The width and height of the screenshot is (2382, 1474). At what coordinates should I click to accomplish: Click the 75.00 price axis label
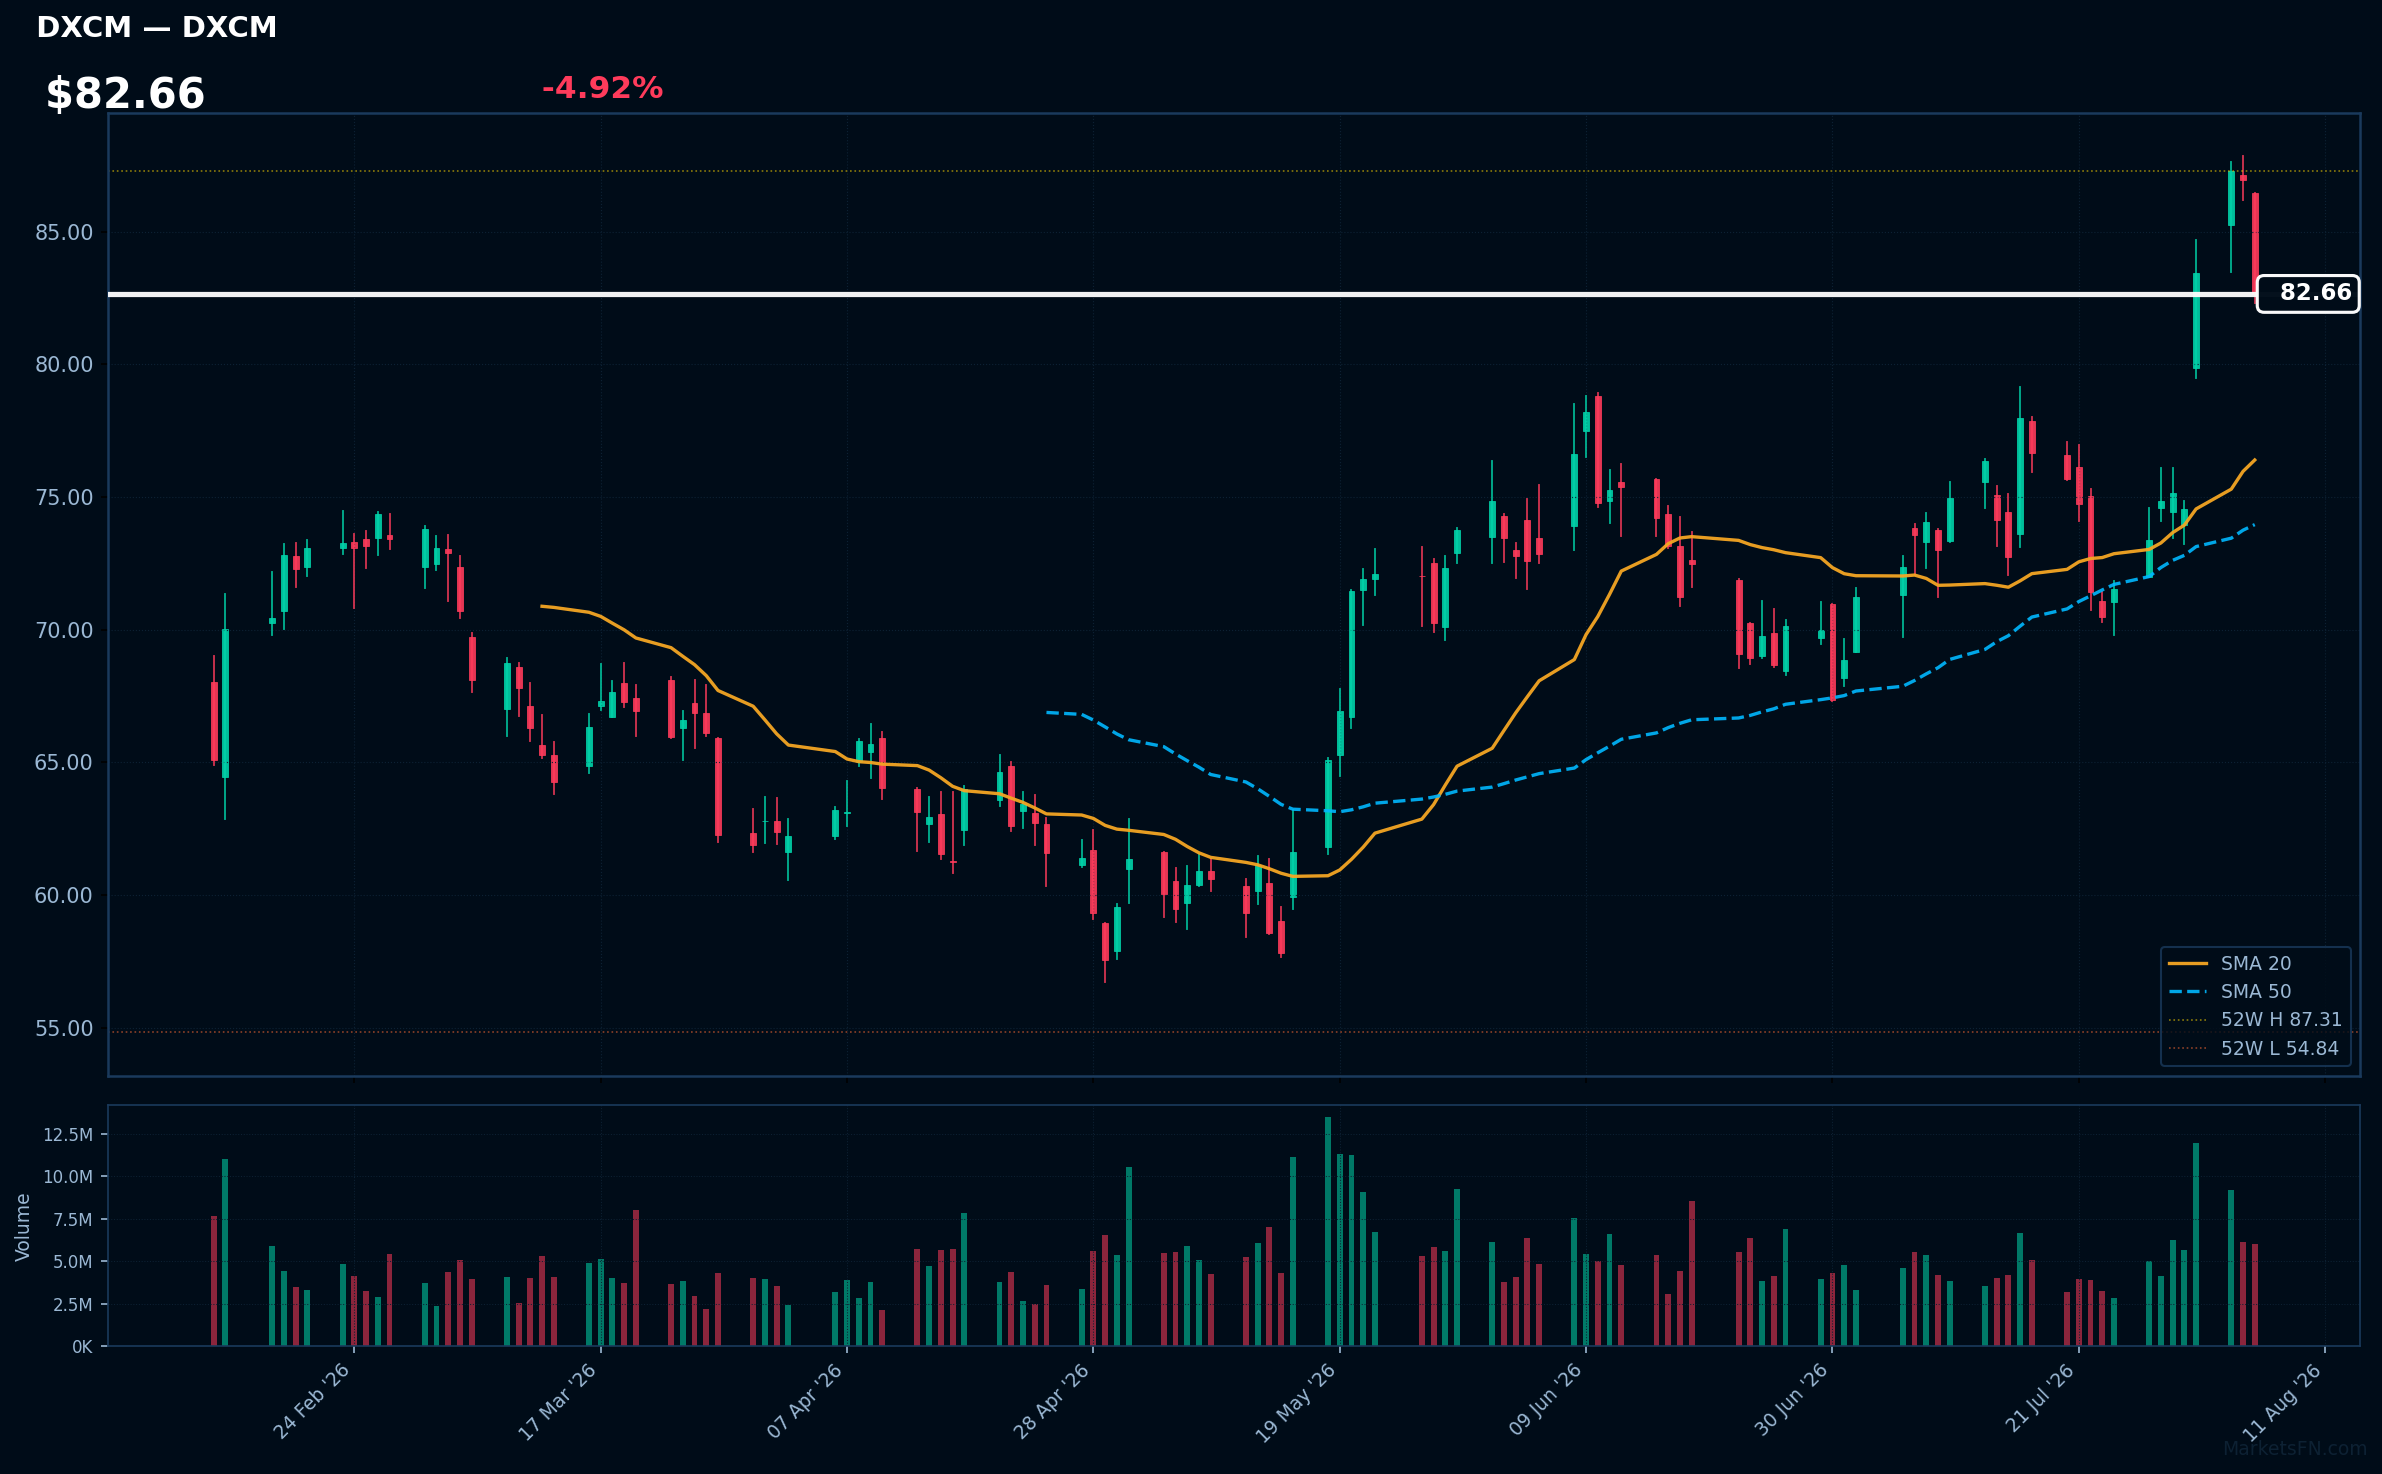pyautogui.click(x=64, y=498)
